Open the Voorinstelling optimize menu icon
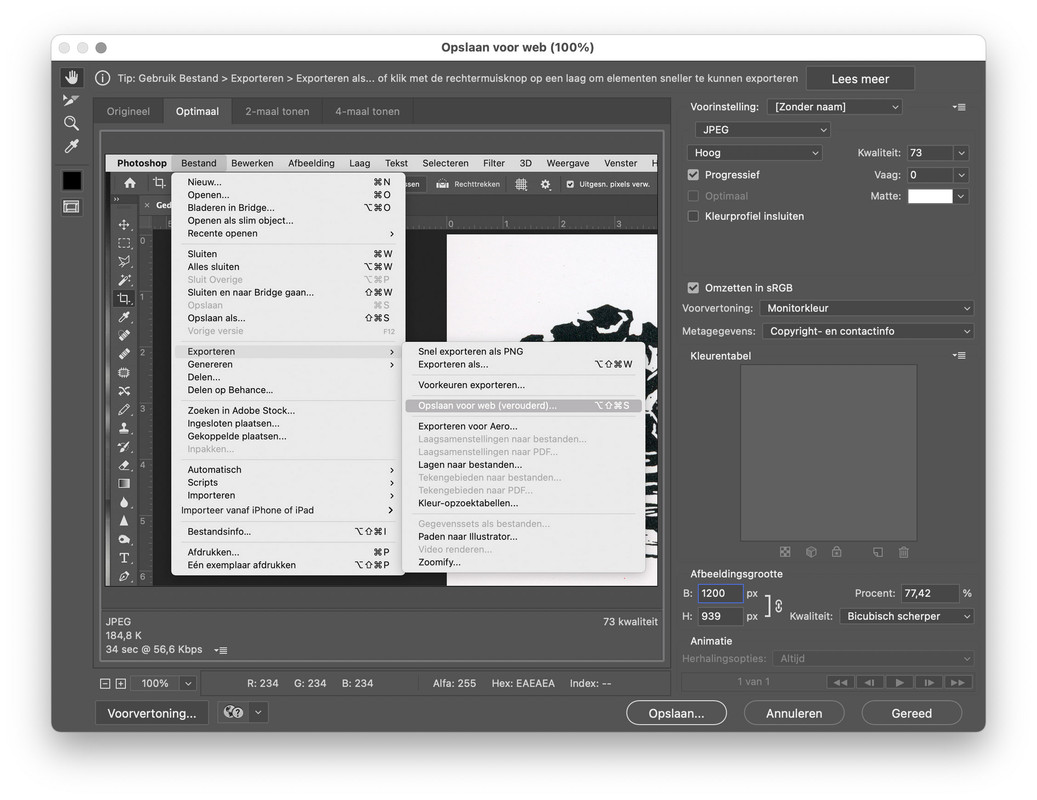Viewport: 1037px width, 800px height. pyautogui.click(x=959, y=106)
